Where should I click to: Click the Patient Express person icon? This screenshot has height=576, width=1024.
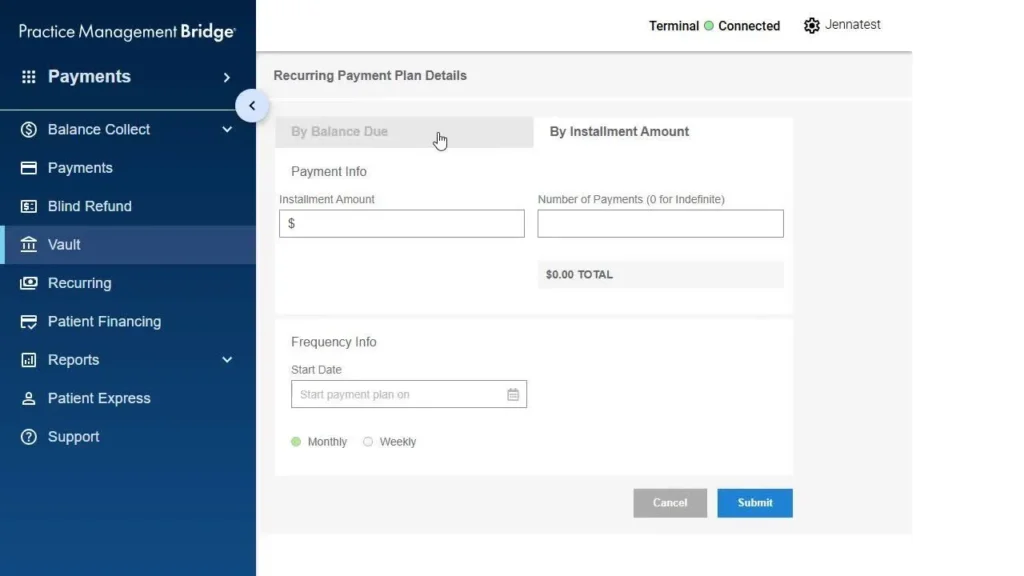point(29,398)
